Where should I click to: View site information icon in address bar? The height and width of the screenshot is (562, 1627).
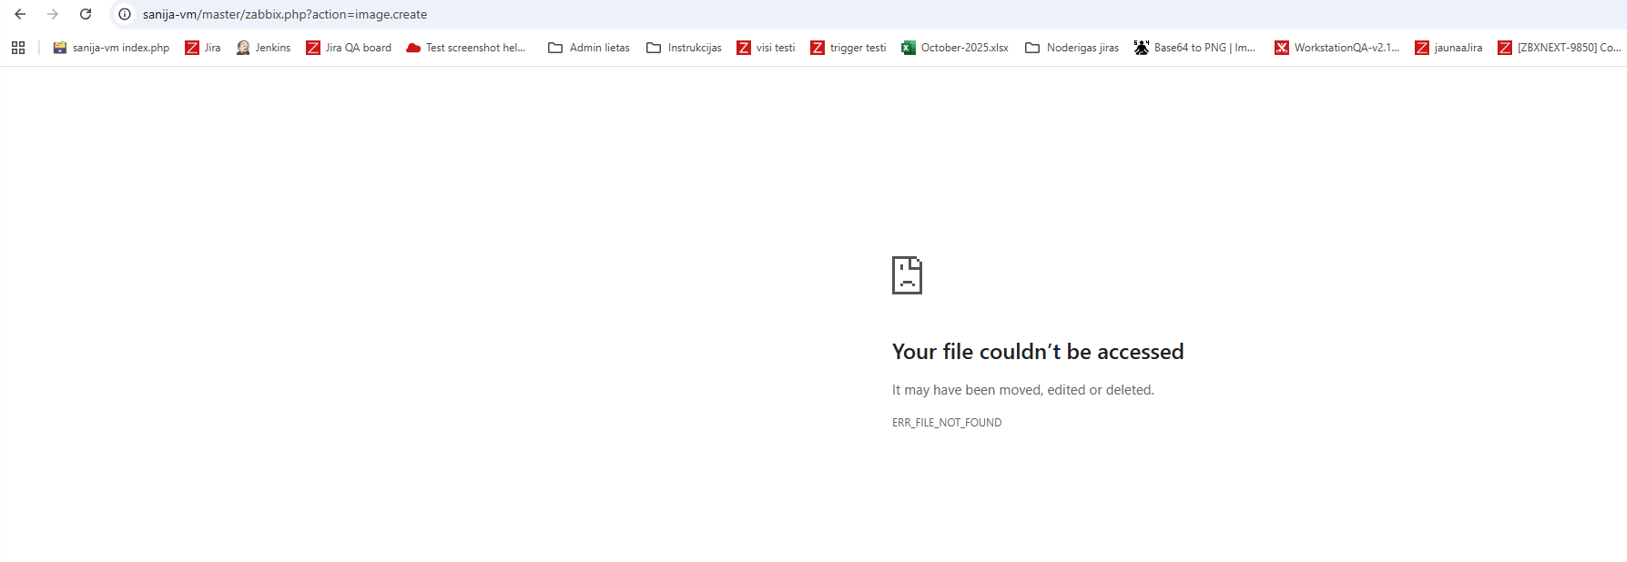(125, 14)
